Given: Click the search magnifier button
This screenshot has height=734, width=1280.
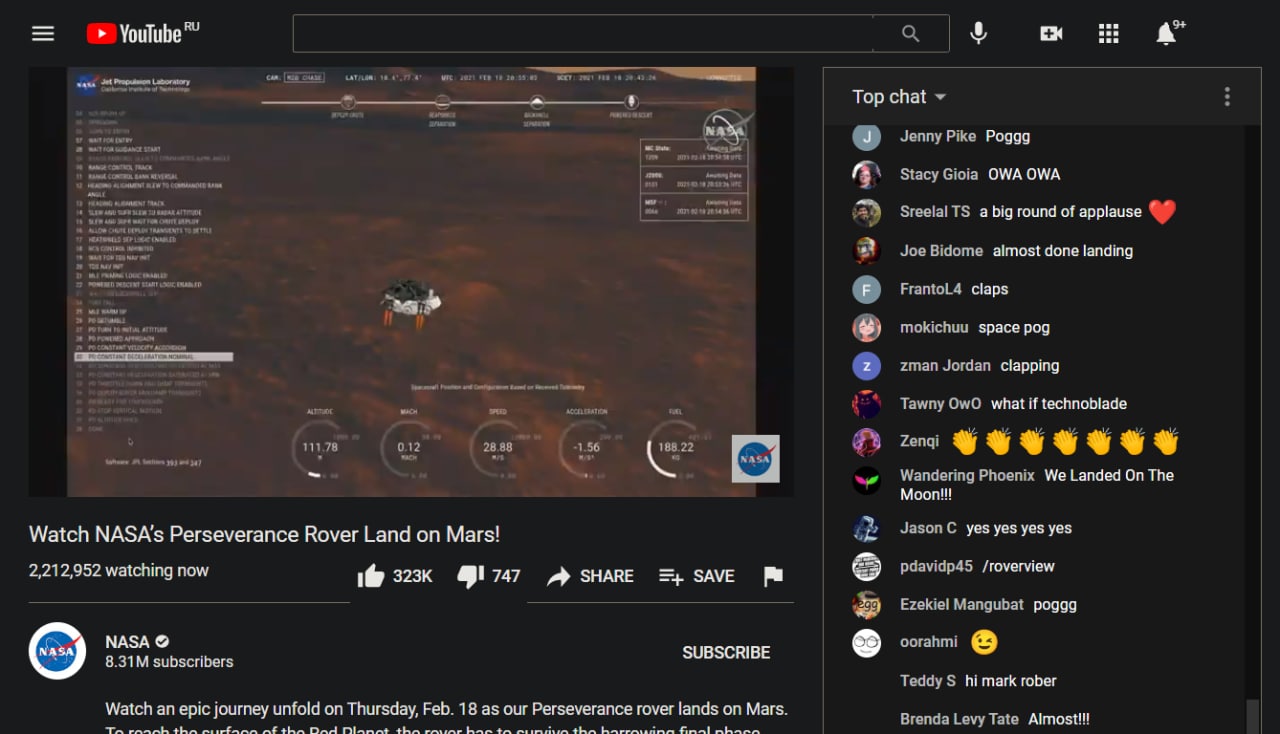Looking at the screenshot, I should pyautogui.click(x=910, y=33).
